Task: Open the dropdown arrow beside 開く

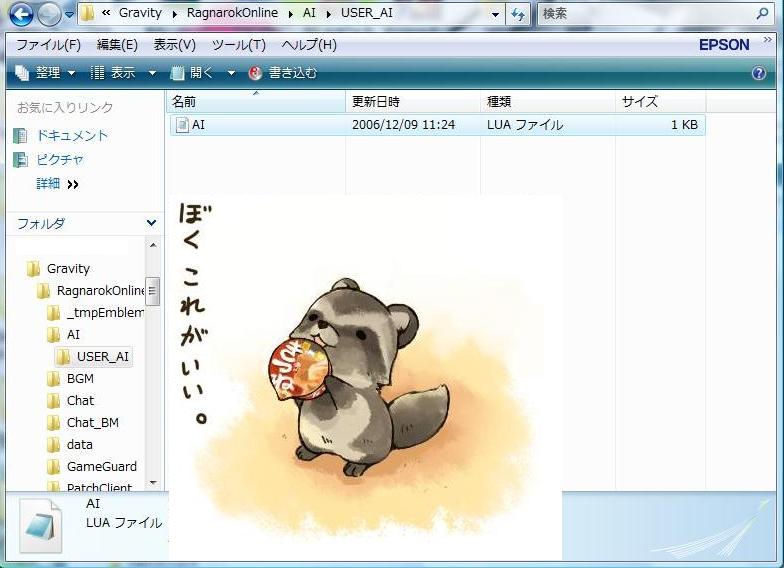Action: pyautogui.click(x=231, y=74)
